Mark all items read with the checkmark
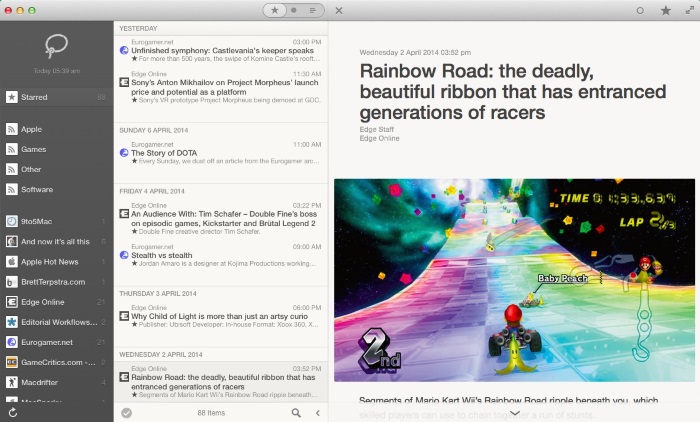 pos(127,413)
